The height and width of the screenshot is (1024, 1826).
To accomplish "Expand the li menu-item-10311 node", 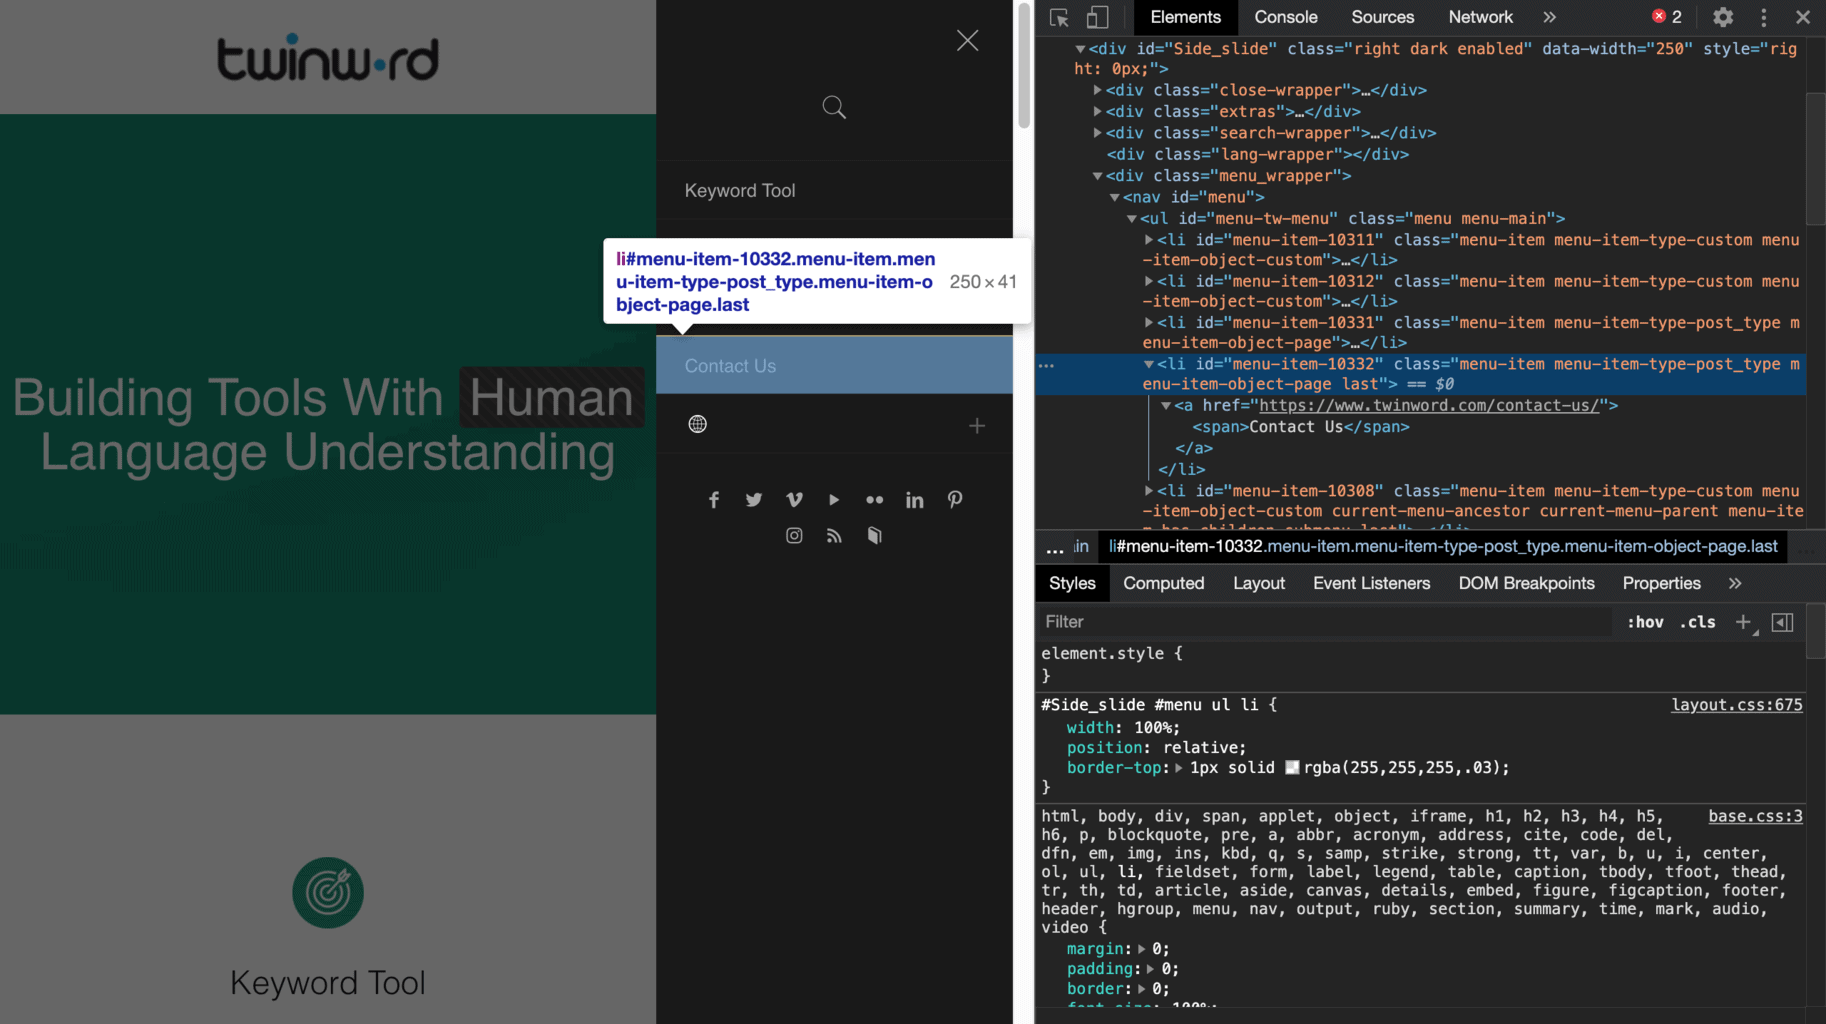I will coord(1148,239).
